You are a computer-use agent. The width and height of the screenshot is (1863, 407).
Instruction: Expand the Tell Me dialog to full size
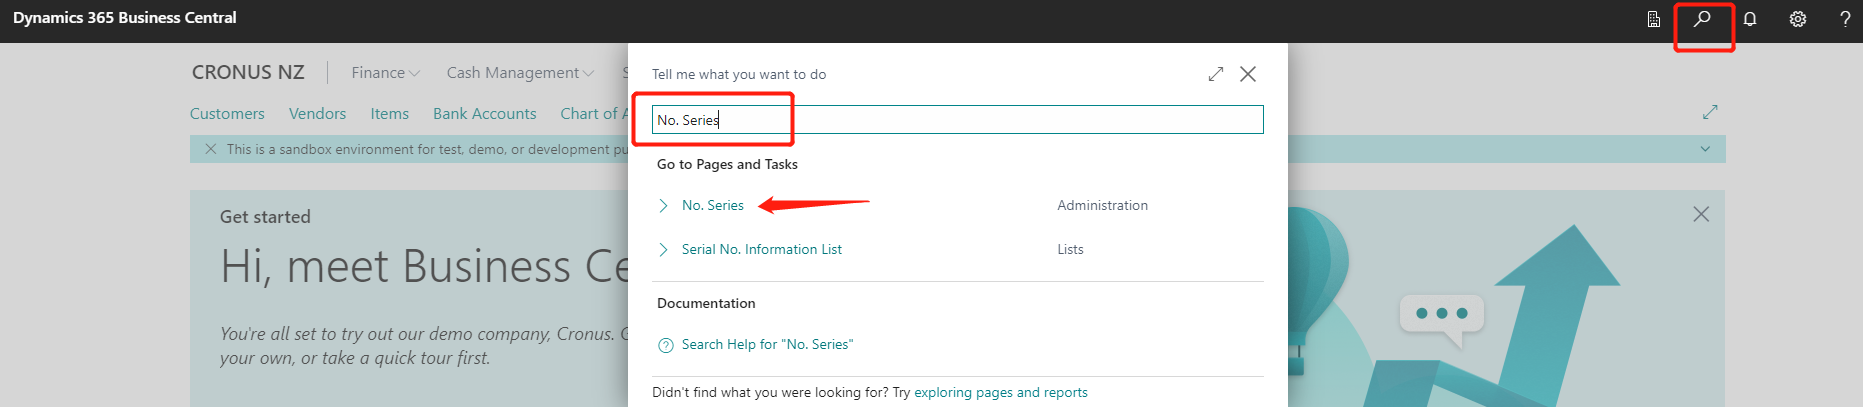1216,74
